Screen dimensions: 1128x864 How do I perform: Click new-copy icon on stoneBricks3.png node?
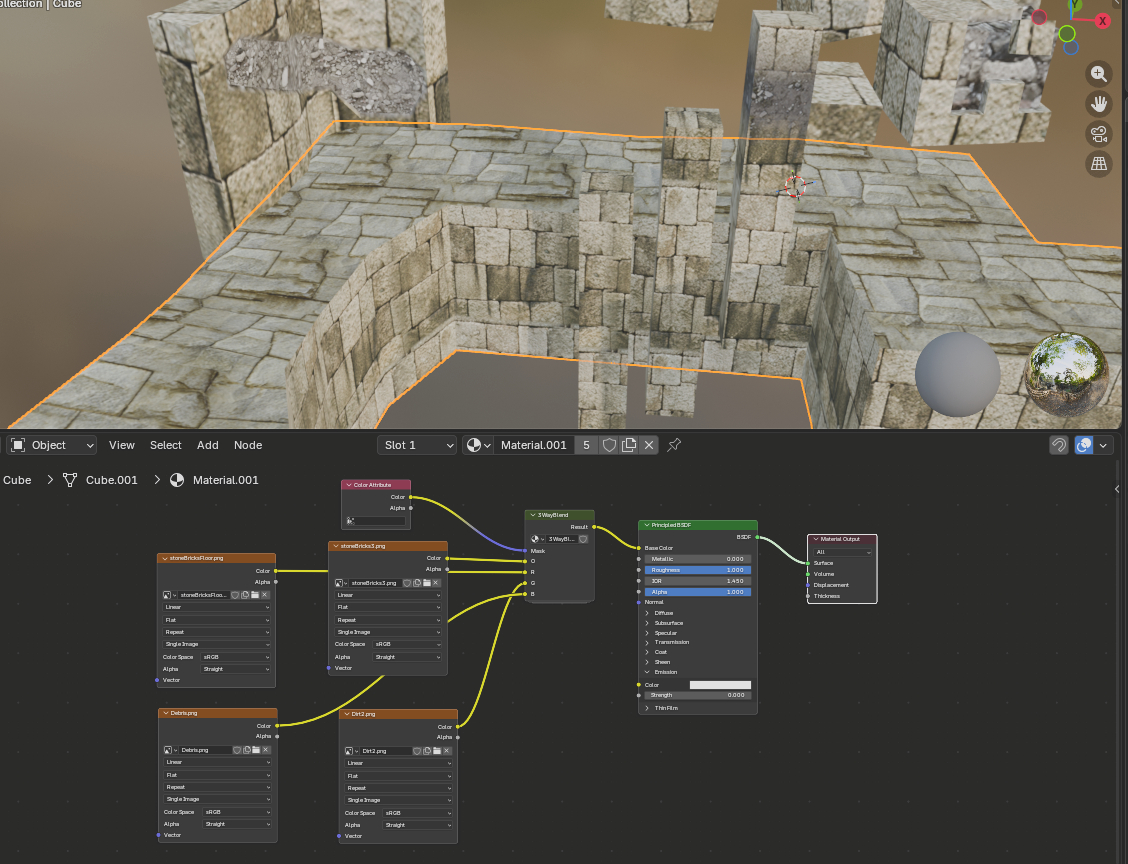click(415, 582)
